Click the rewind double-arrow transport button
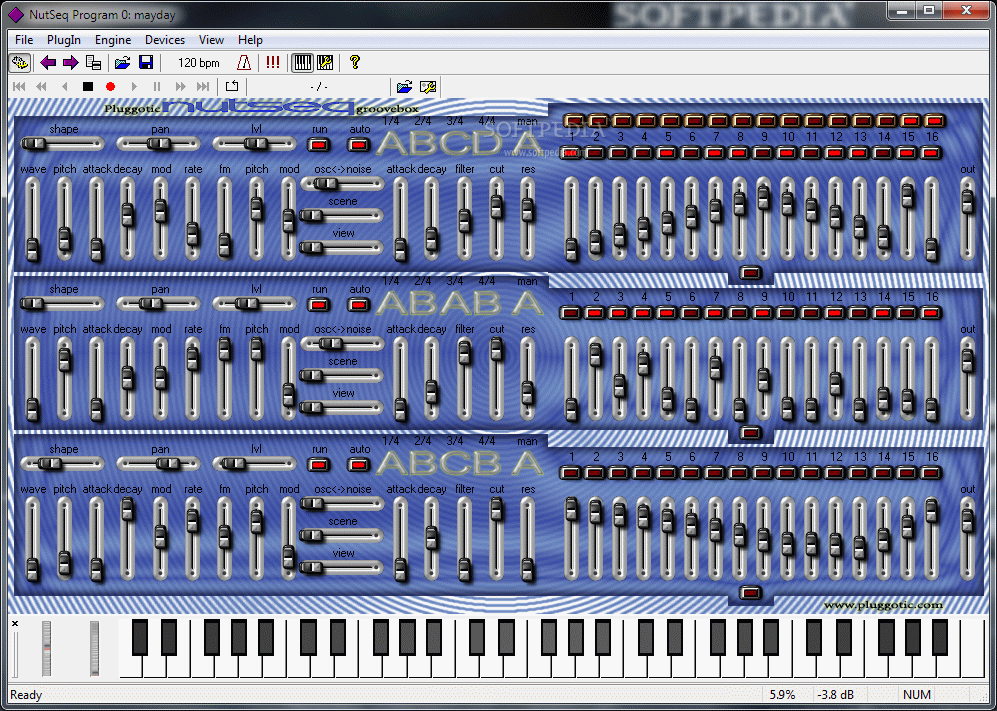The image size is (997, 711). (42, 86)
